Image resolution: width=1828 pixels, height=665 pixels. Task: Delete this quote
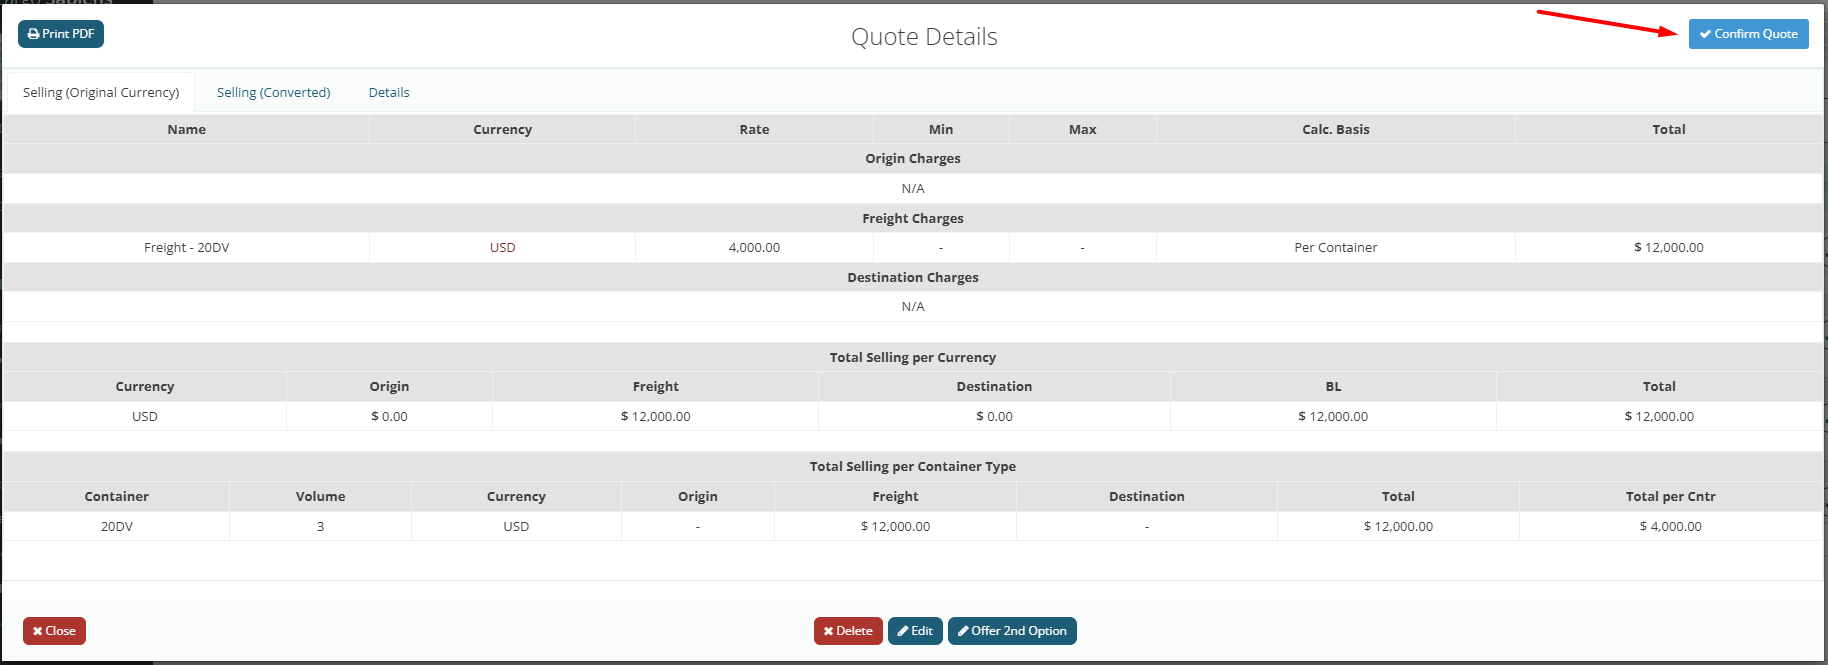click(x=847, y=631)
